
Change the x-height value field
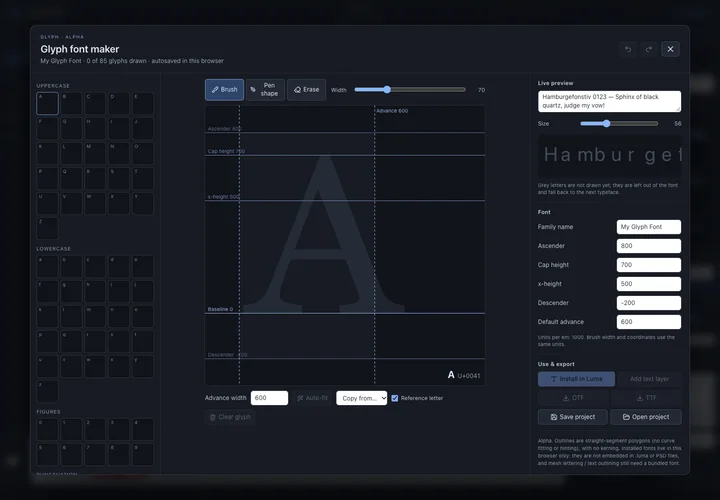coord(648,284)
